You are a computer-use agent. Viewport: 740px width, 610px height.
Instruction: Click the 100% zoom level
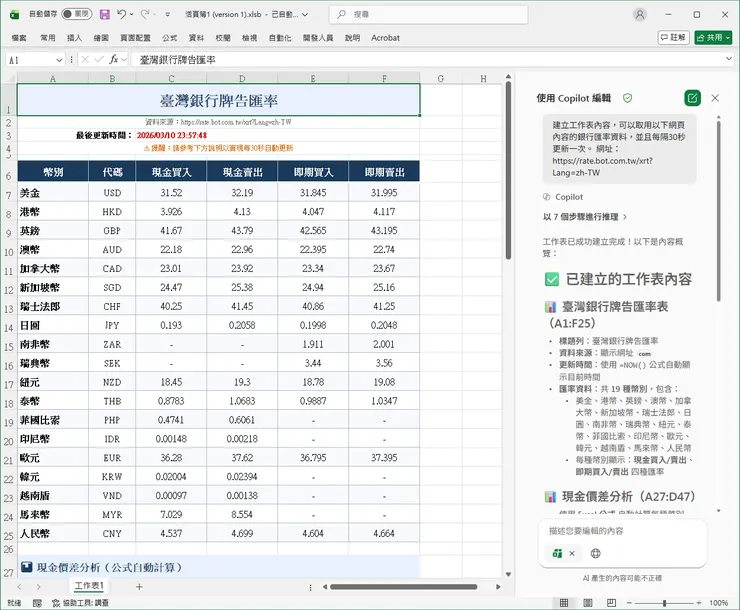[718, 603]
